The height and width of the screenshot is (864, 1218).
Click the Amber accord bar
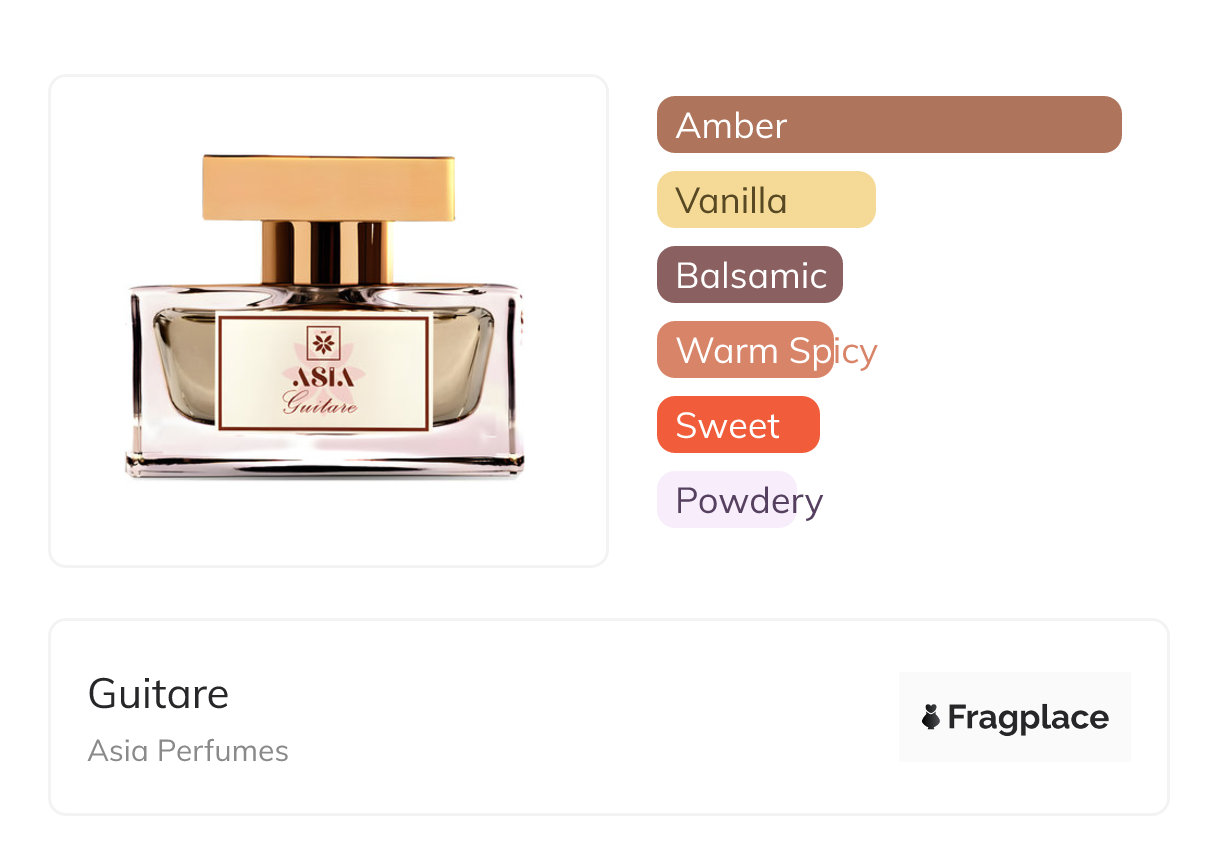pos(889,125)
